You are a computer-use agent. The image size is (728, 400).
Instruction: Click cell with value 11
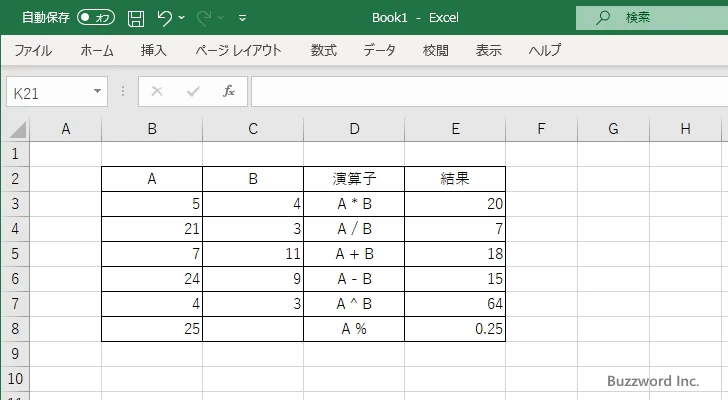click(x=253, y=254)
